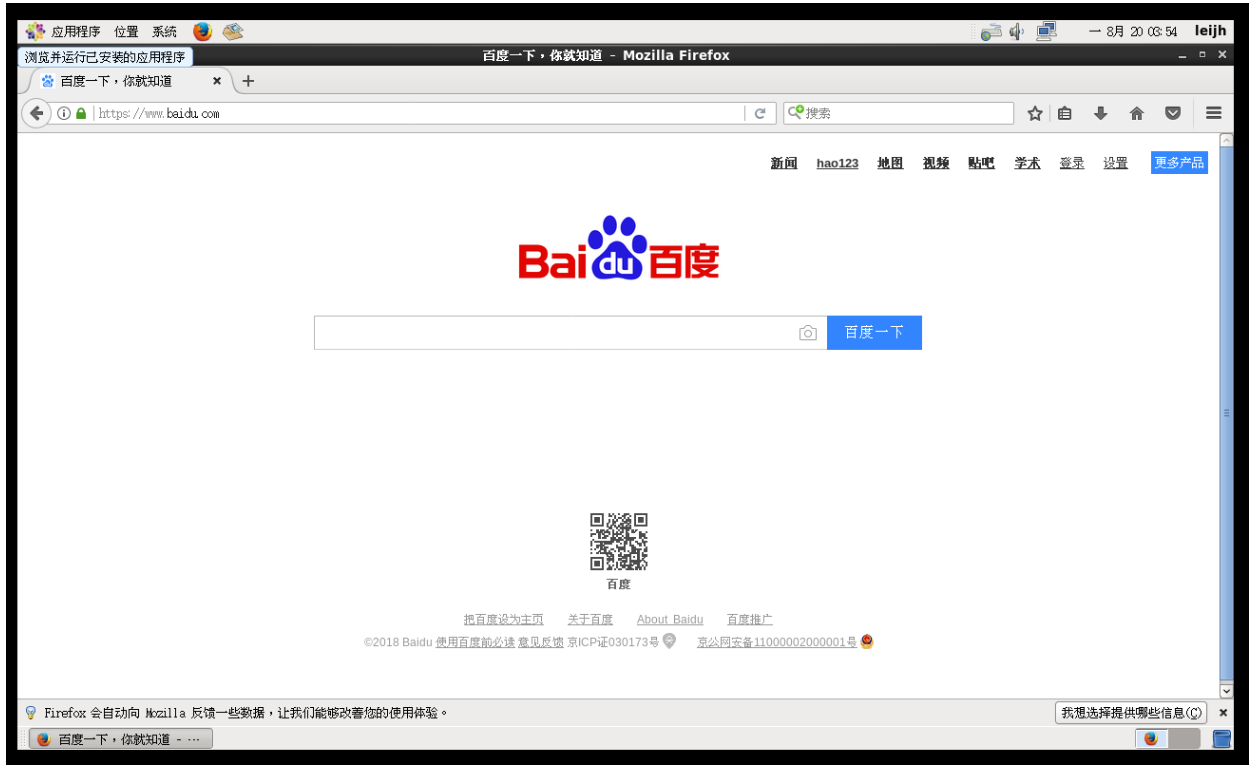
Task: Open the 新闻 link
Action: coord(784,163)
